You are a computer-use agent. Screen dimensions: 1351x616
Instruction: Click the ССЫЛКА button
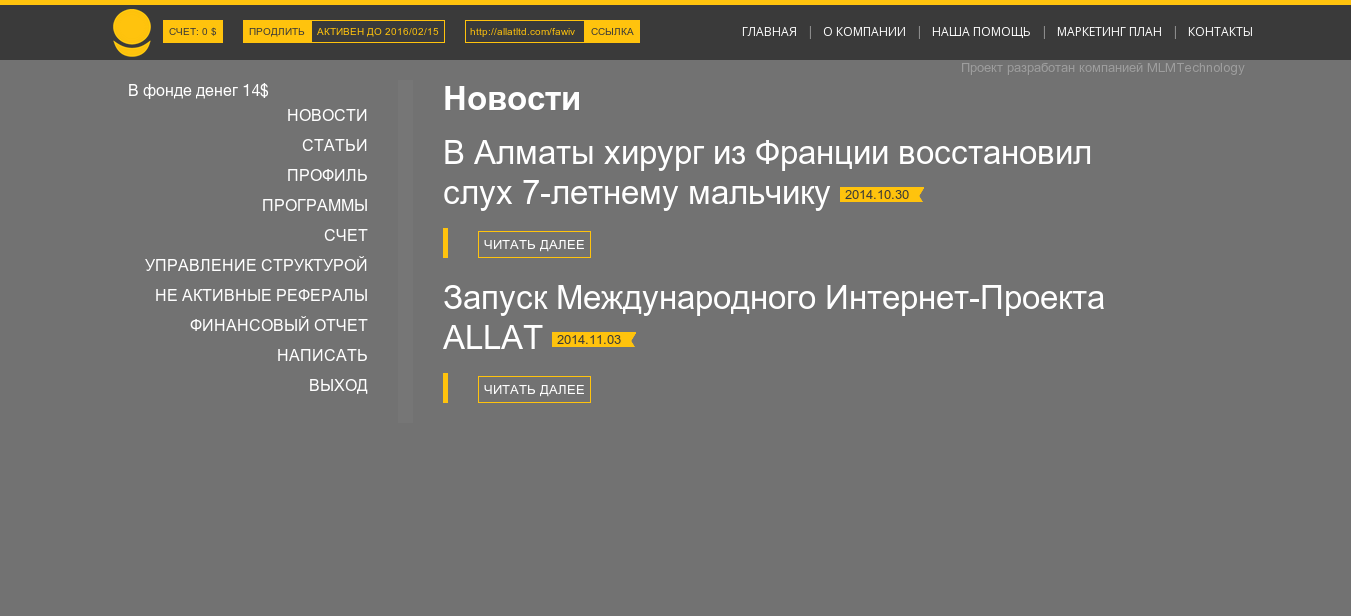tap(612, 32)
